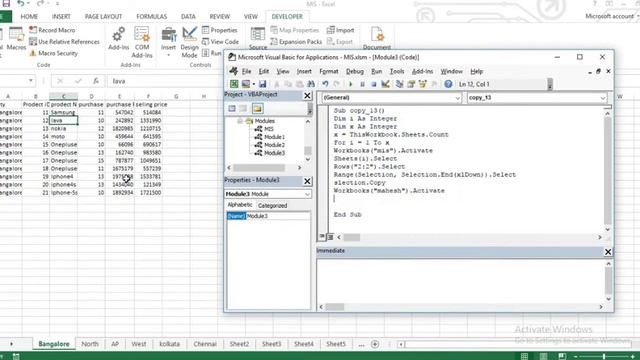The width and height of the screenshot is (640, 360).
Task: Click Source icon in XML group
Action: tap(258, 38)
